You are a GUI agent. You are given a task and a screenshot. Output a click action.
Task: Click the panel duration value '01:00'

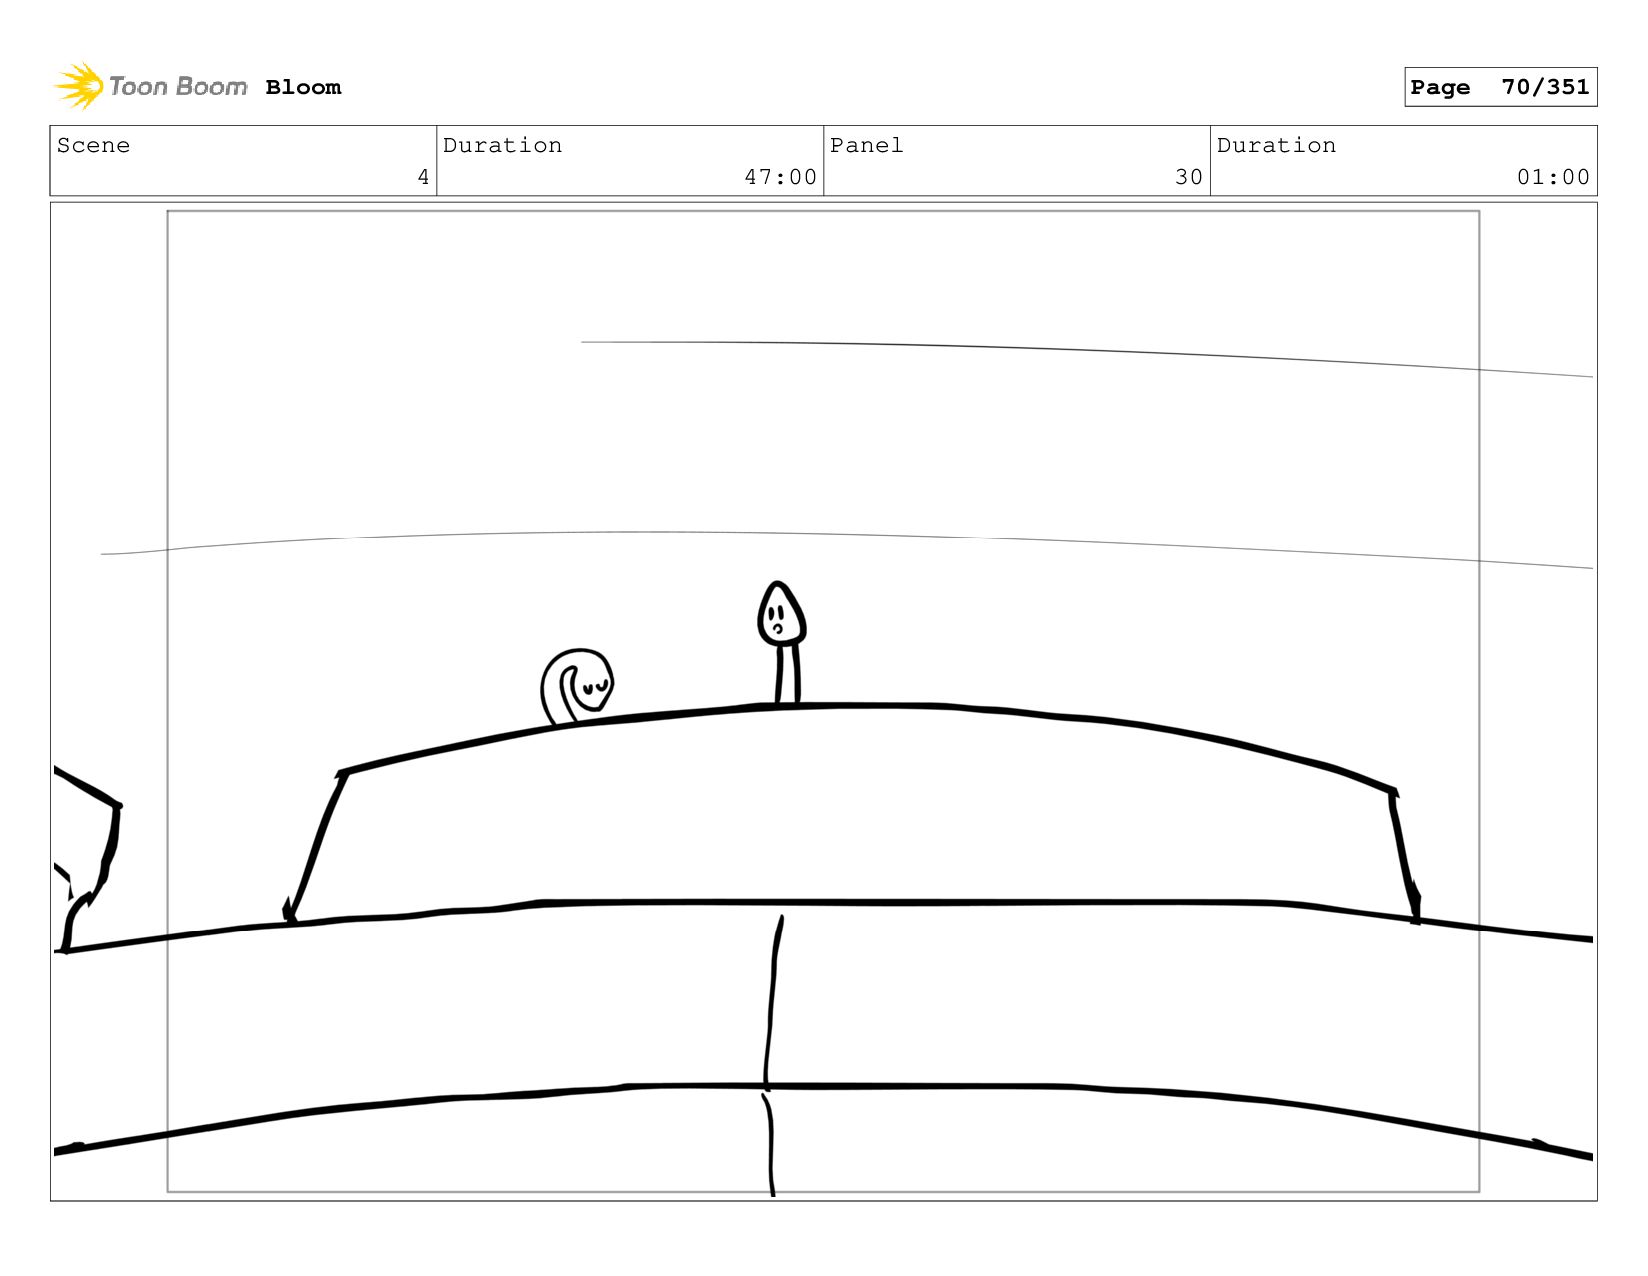pos(1553,177)
